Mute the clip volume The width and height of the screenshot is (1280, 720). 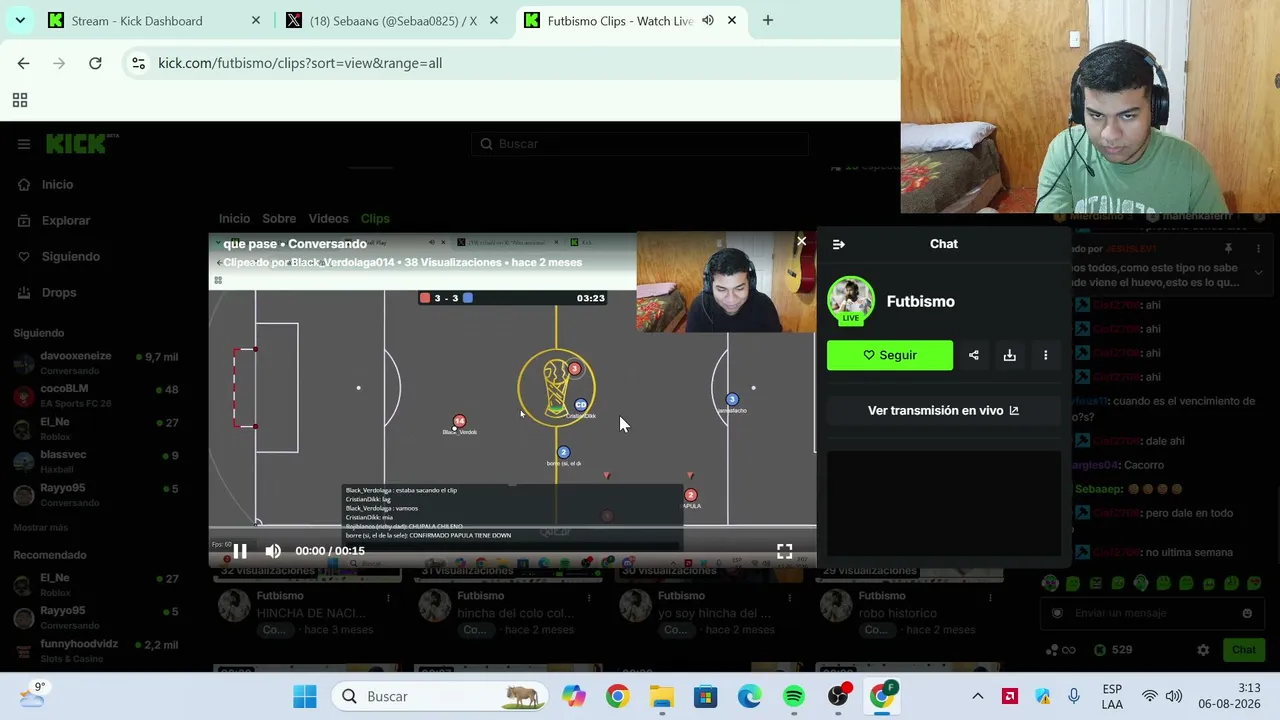click(273, 551)
